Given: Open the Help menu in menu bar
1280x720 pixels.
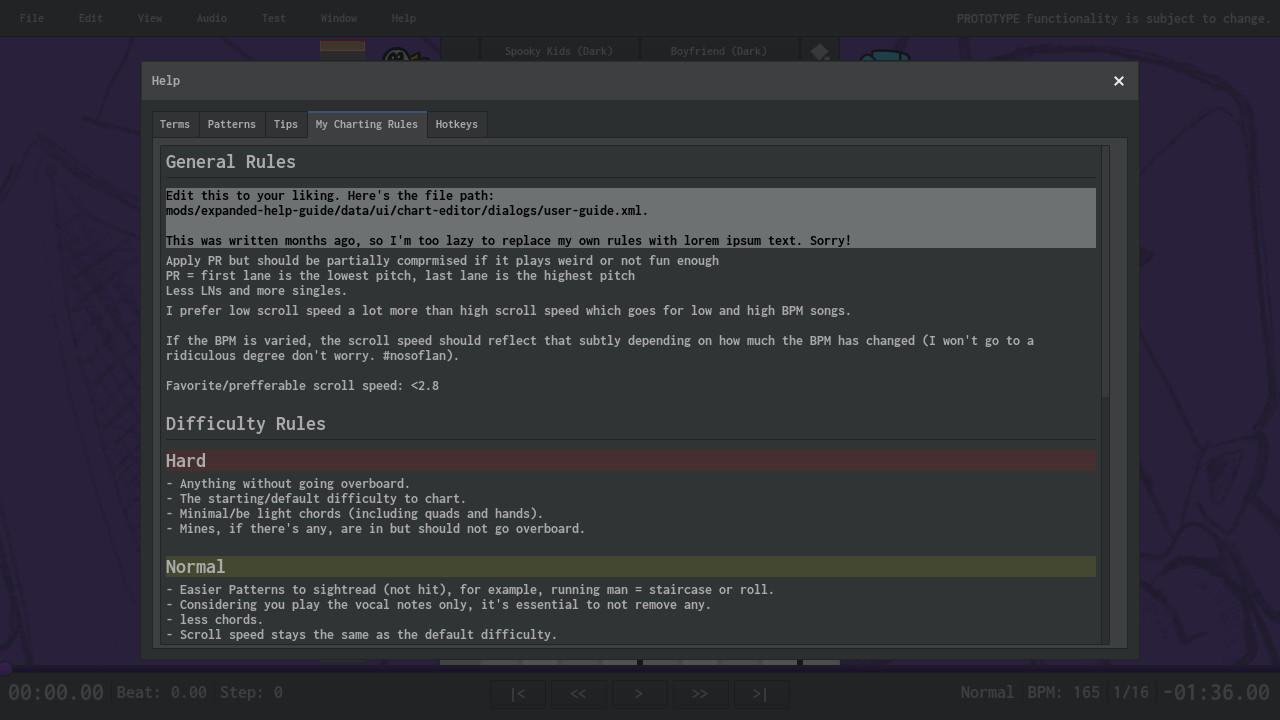Looking at the screenshot, I should coord(403,18).
